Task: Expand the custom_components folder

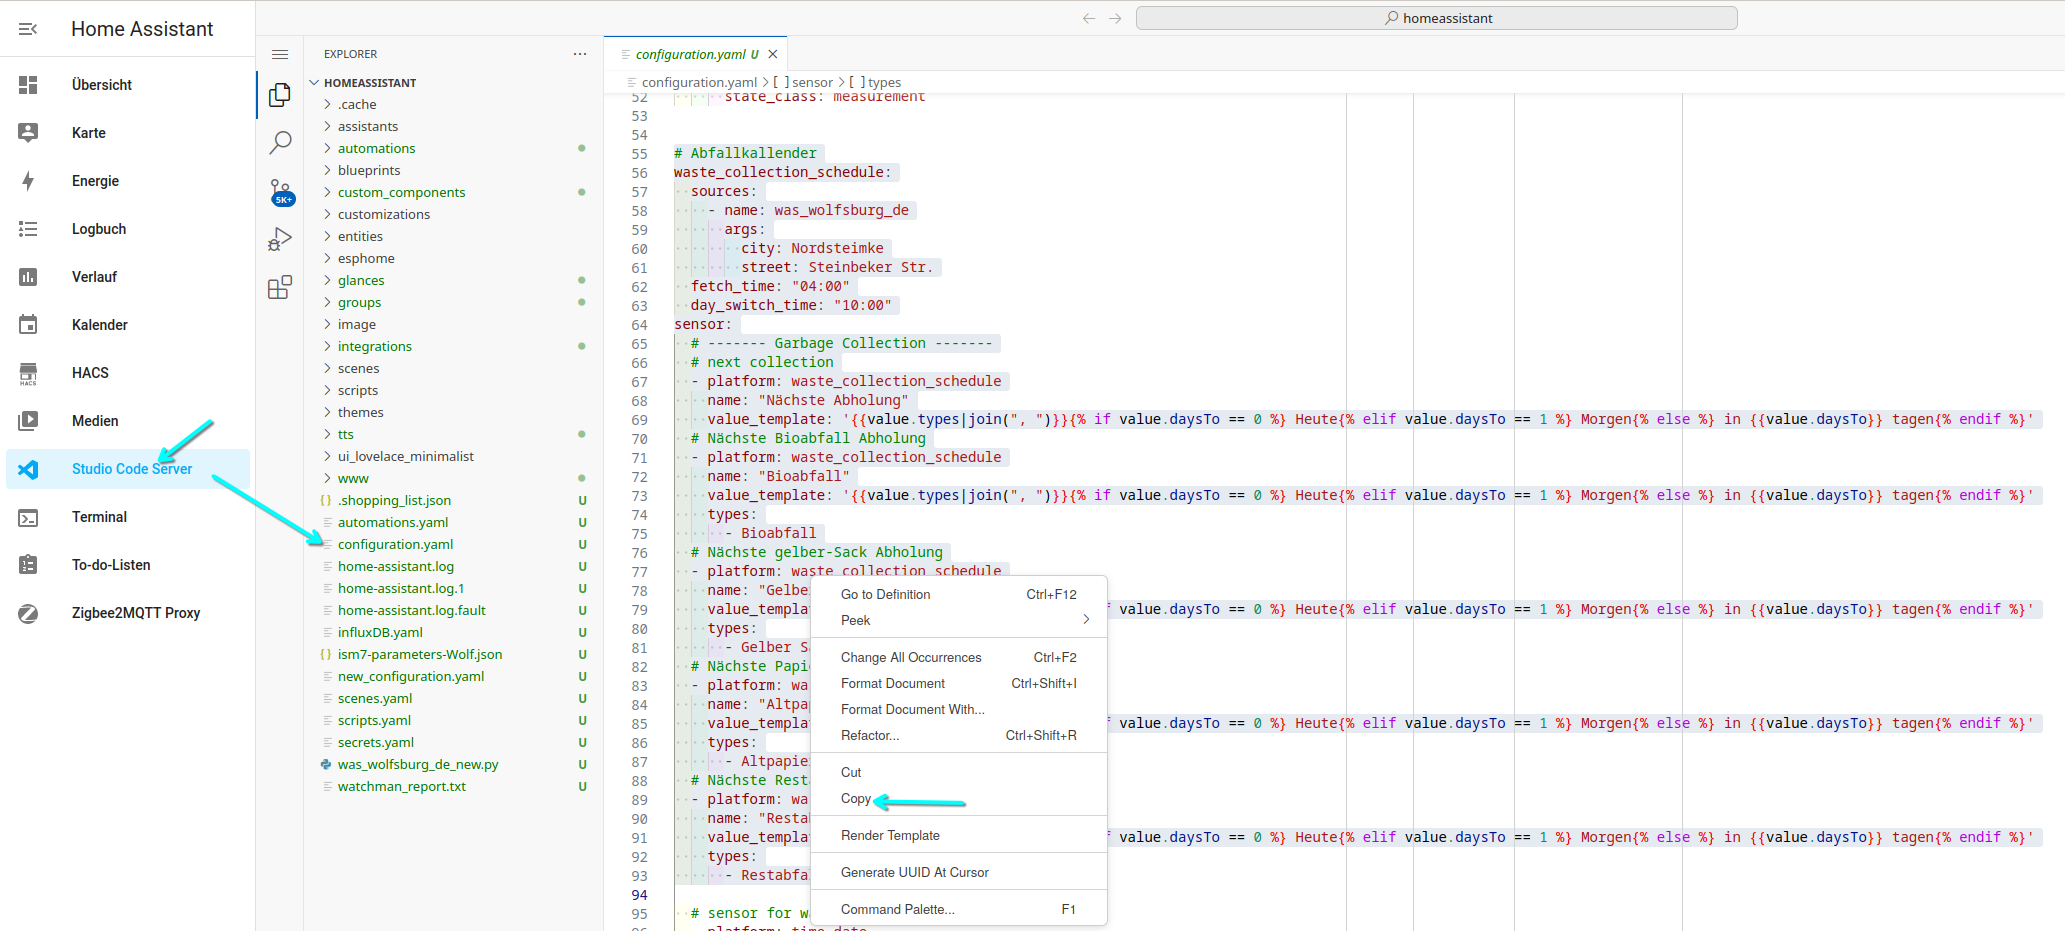Action: pyautogui.click(x=401, y=192)
